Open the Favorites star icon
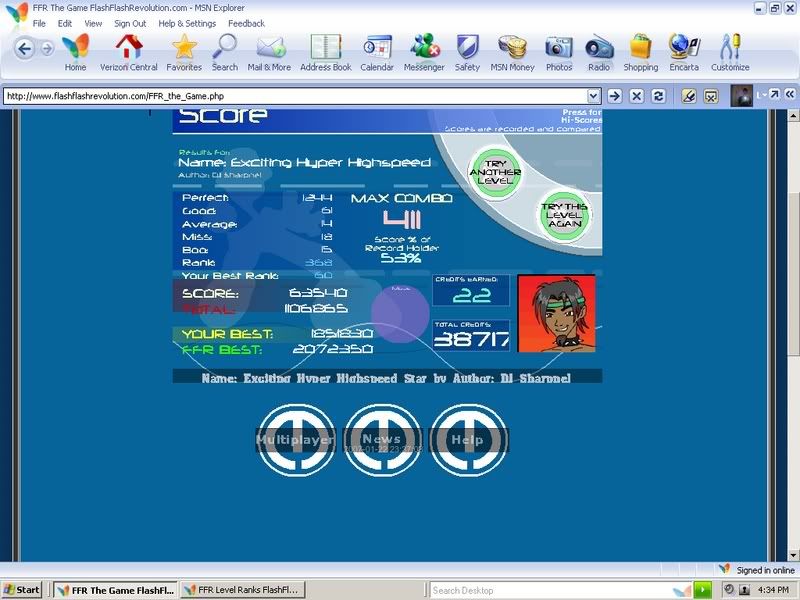The width and height of the screenshot is (800, 600). click(184, 47)
